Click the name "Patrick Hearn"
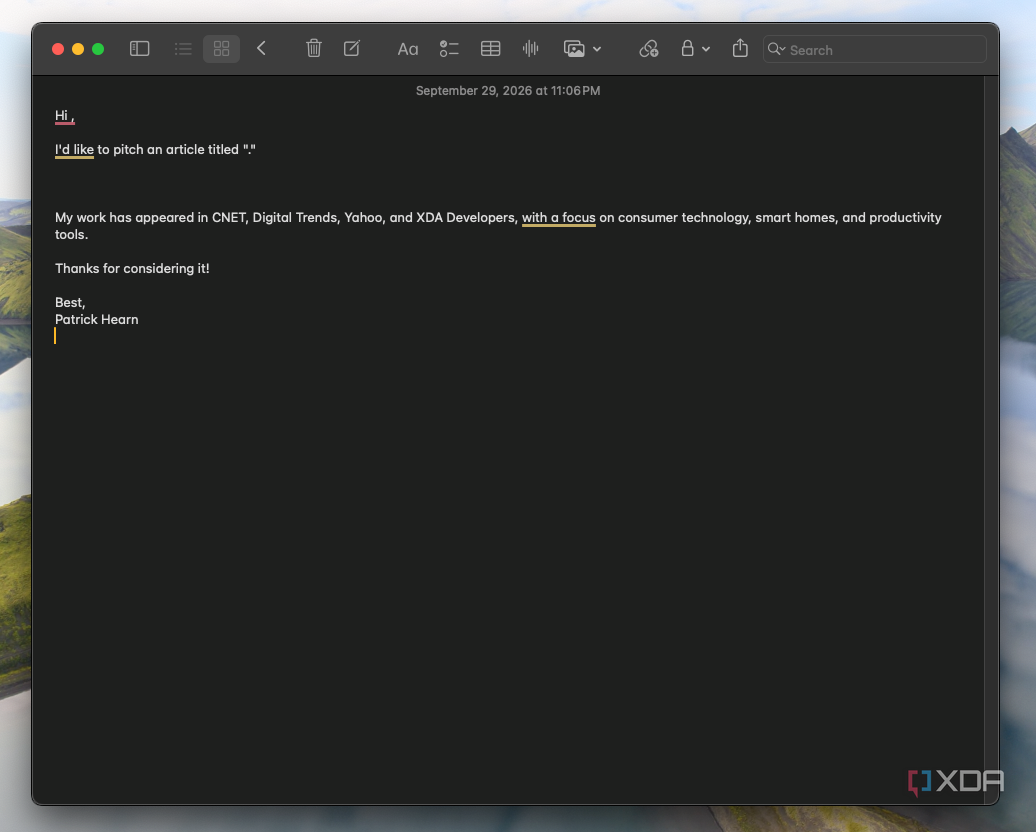The height and width of the screenshot is (832, 1036). point(96,320)
